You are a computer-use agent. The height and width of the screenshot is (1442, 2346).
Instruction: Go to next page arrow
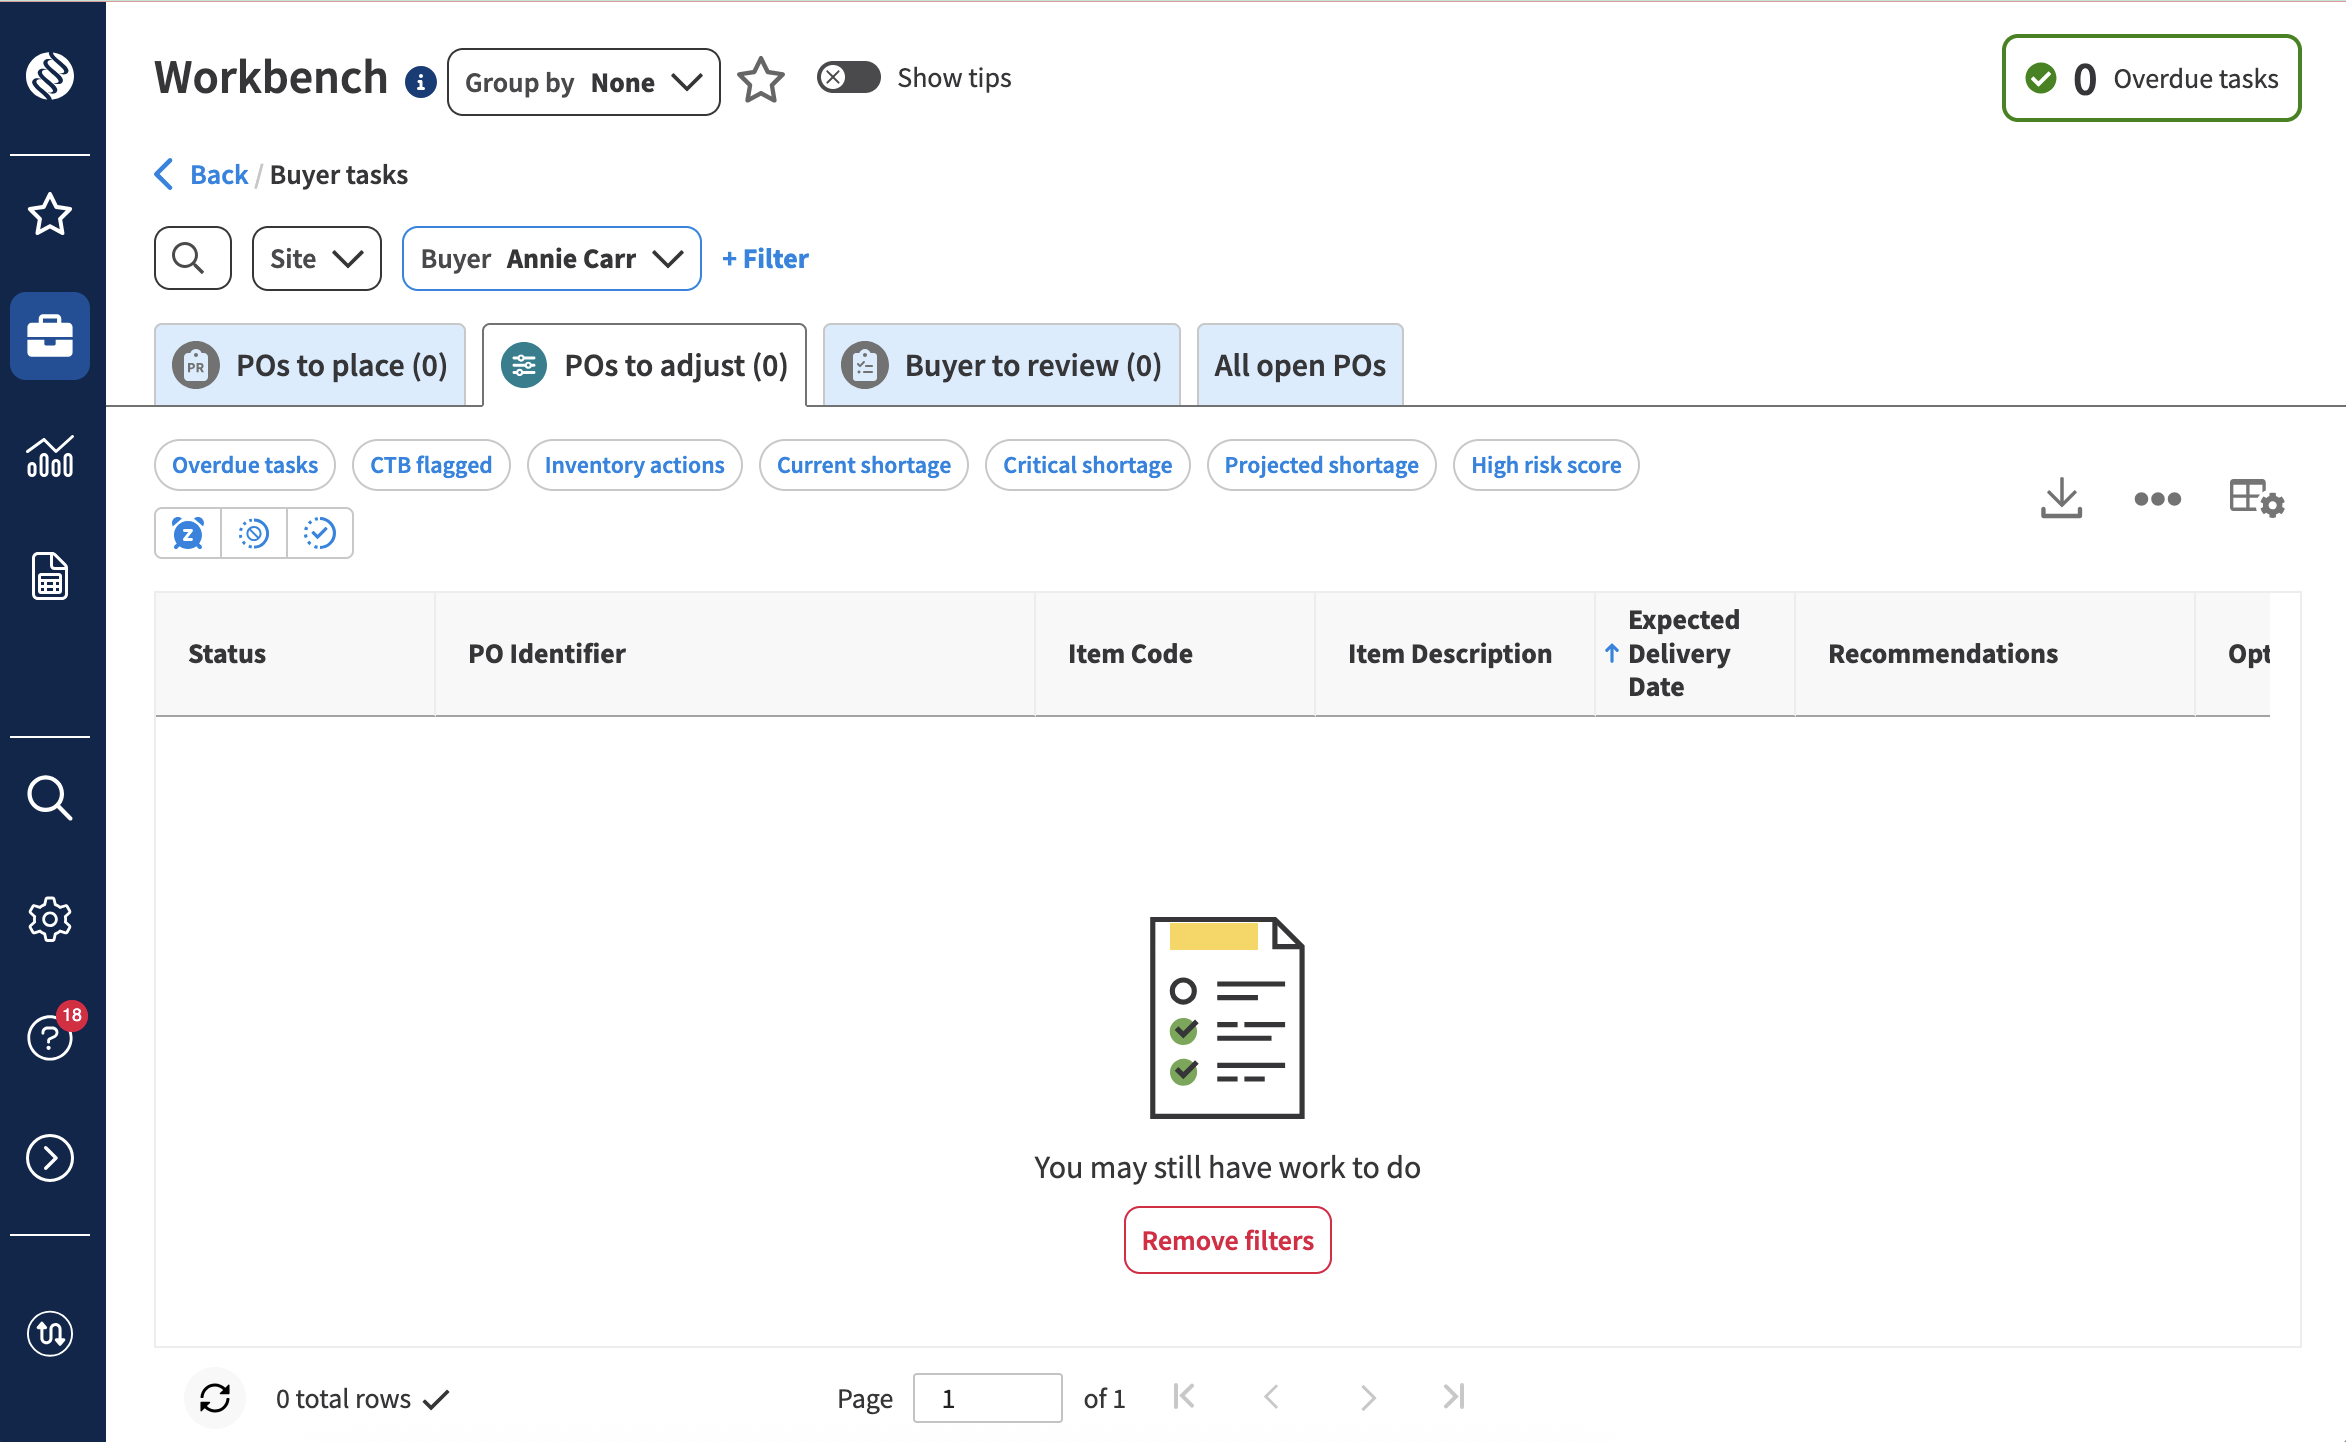pos(1368,1397)
